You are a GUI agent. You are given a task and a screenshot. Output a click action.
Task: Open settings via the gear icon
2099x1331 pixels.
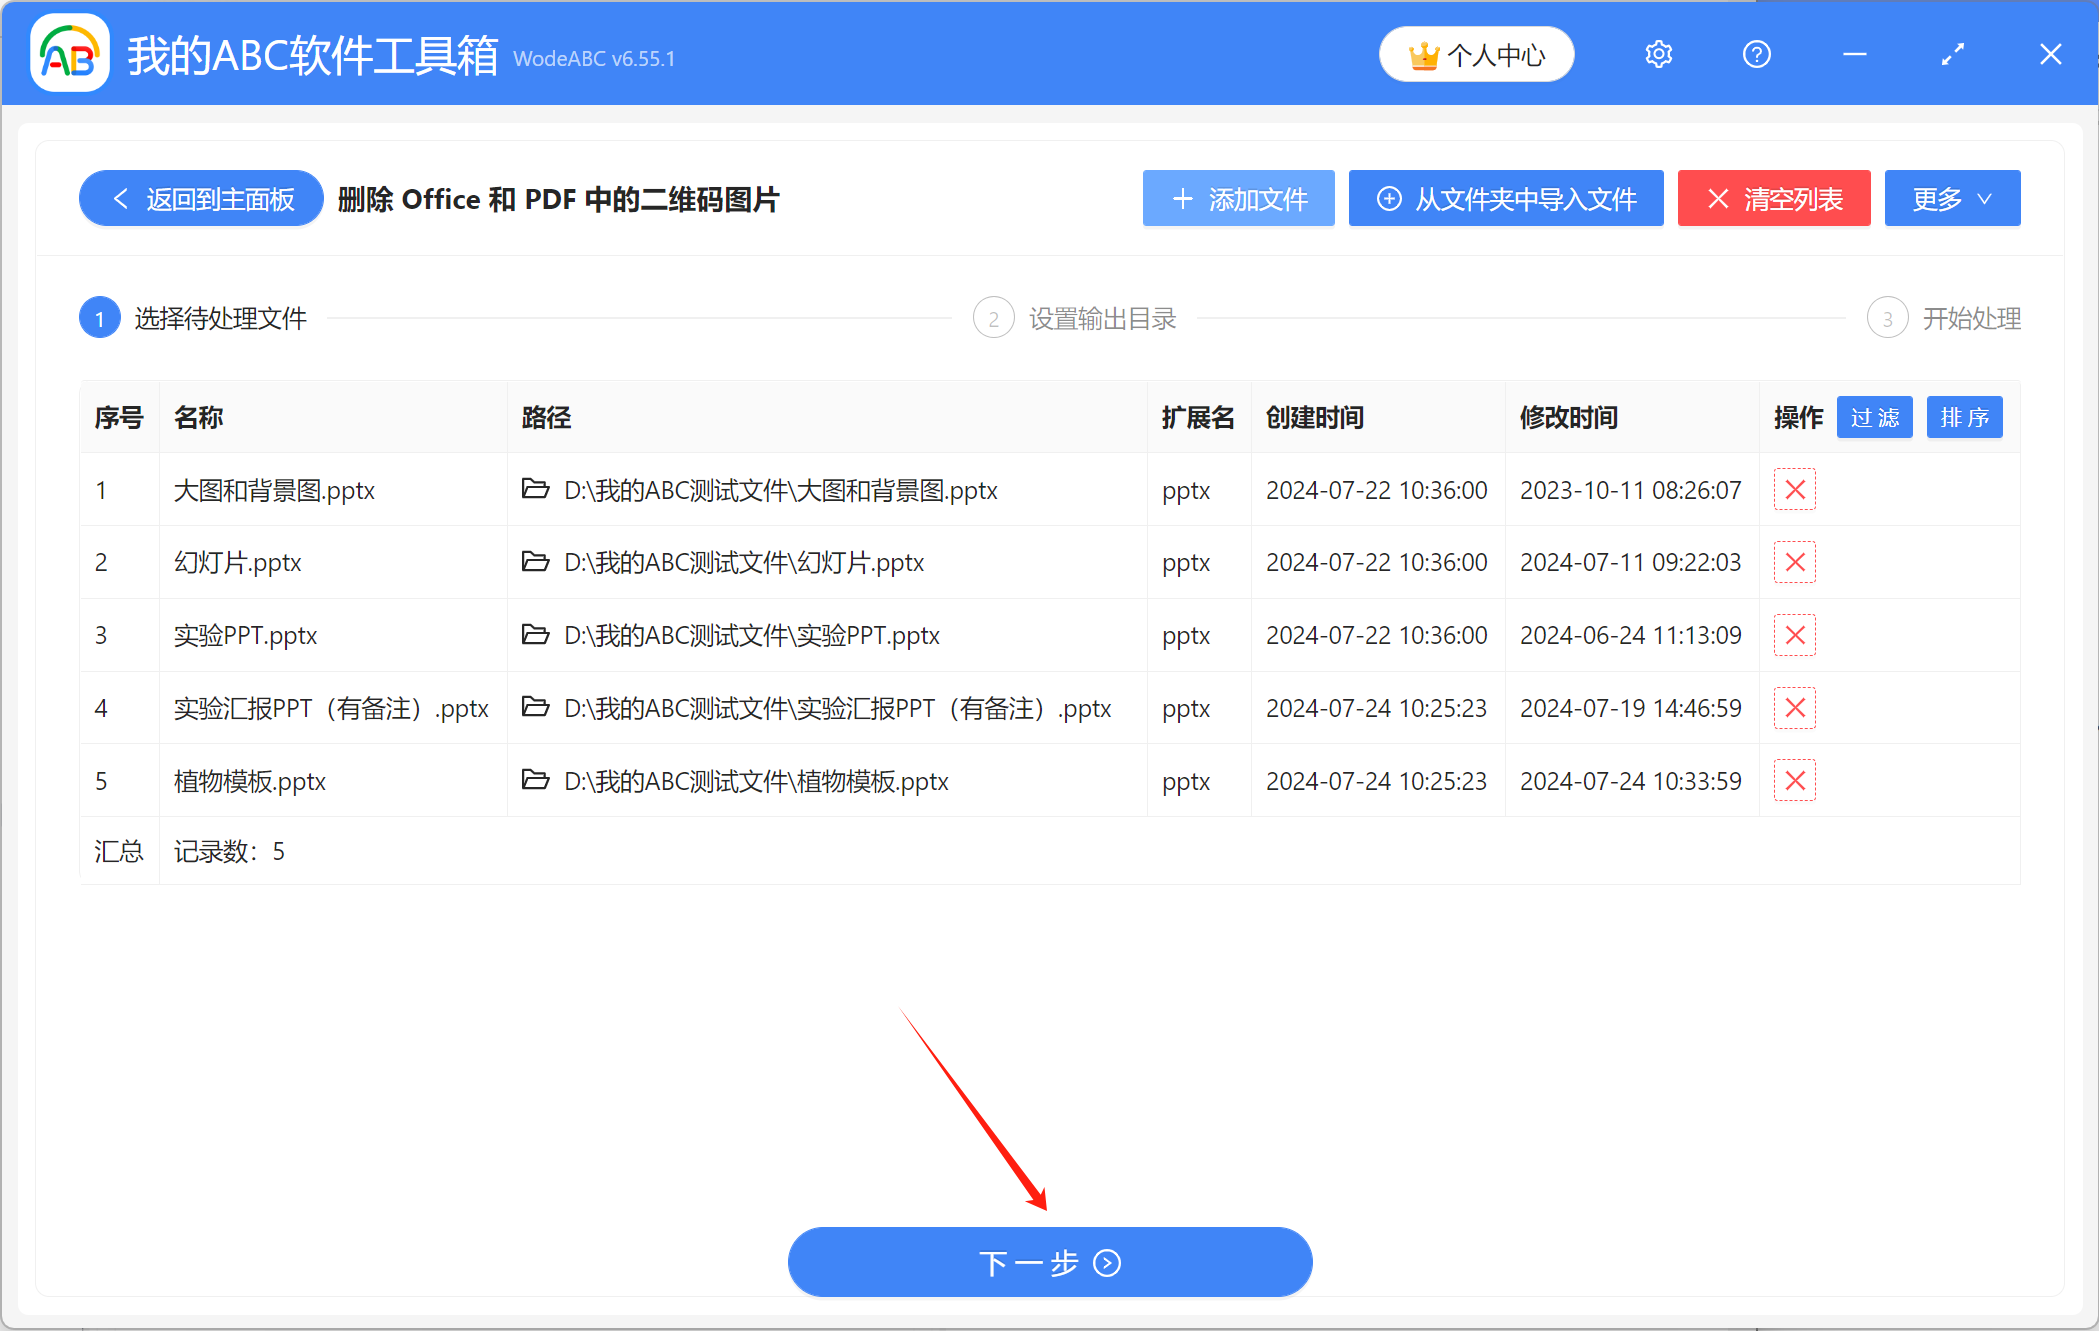click(x=1658, y=54)
